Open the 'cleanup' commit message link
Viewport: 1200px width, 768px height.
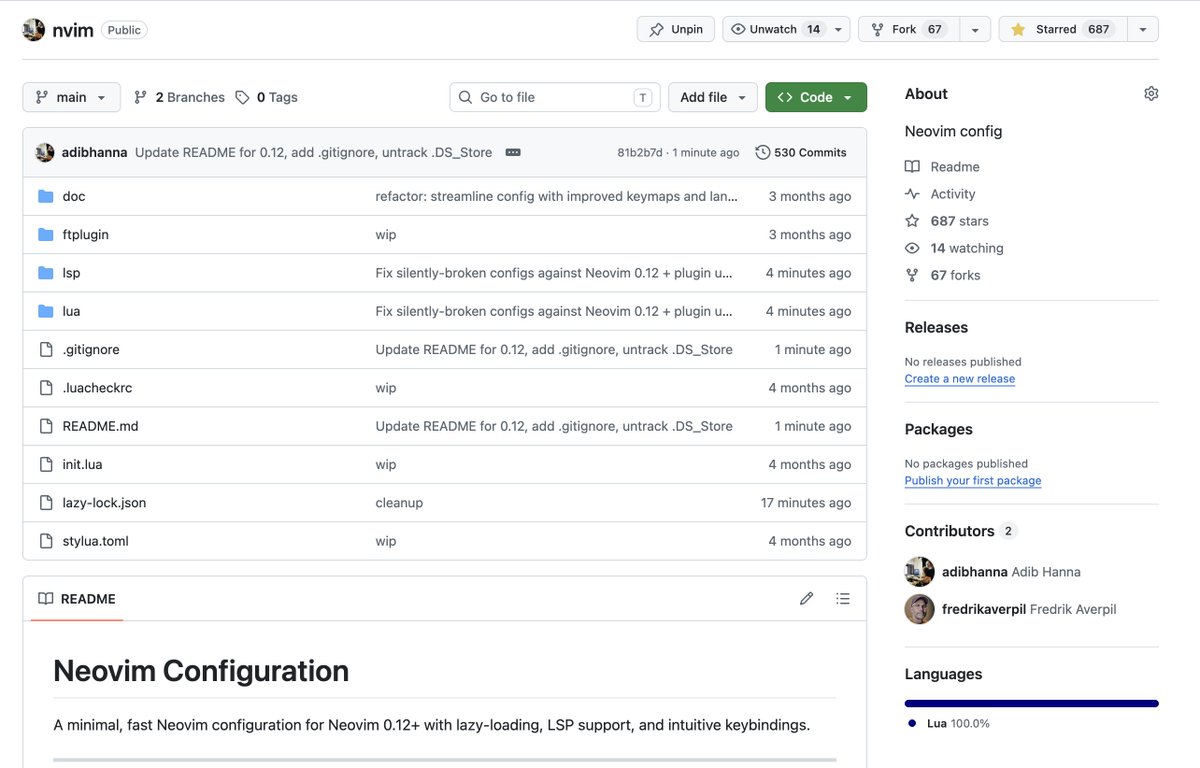click(399, 503)
